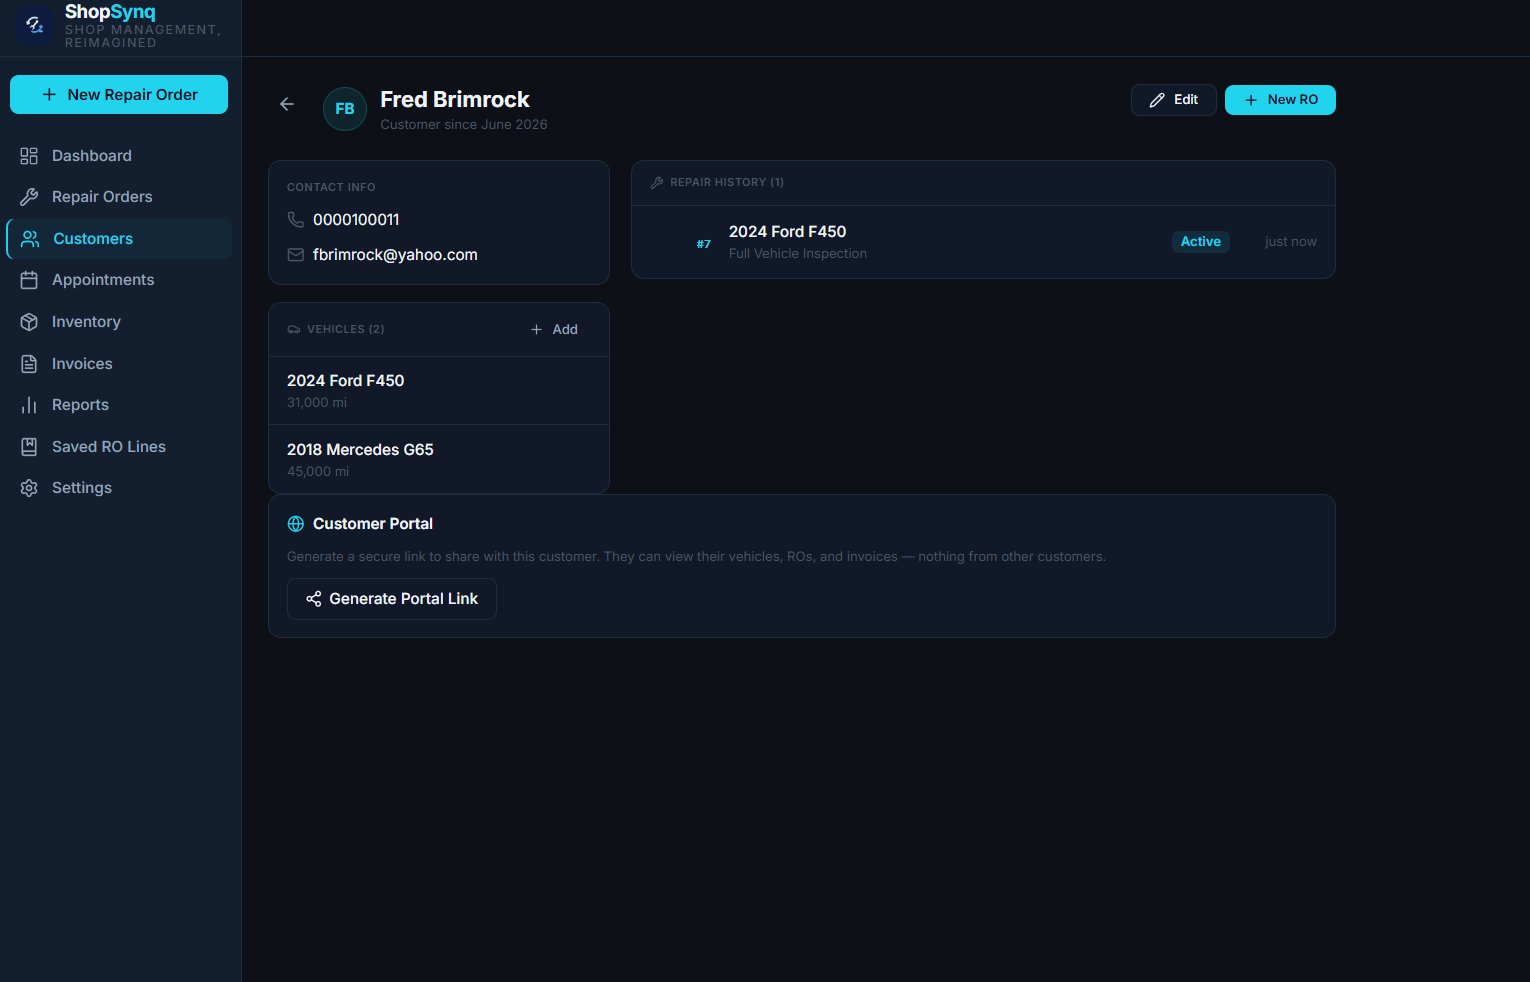Click the 45,000 mi mileage text
The image size is (1530, 982).
tap(318, 472)
